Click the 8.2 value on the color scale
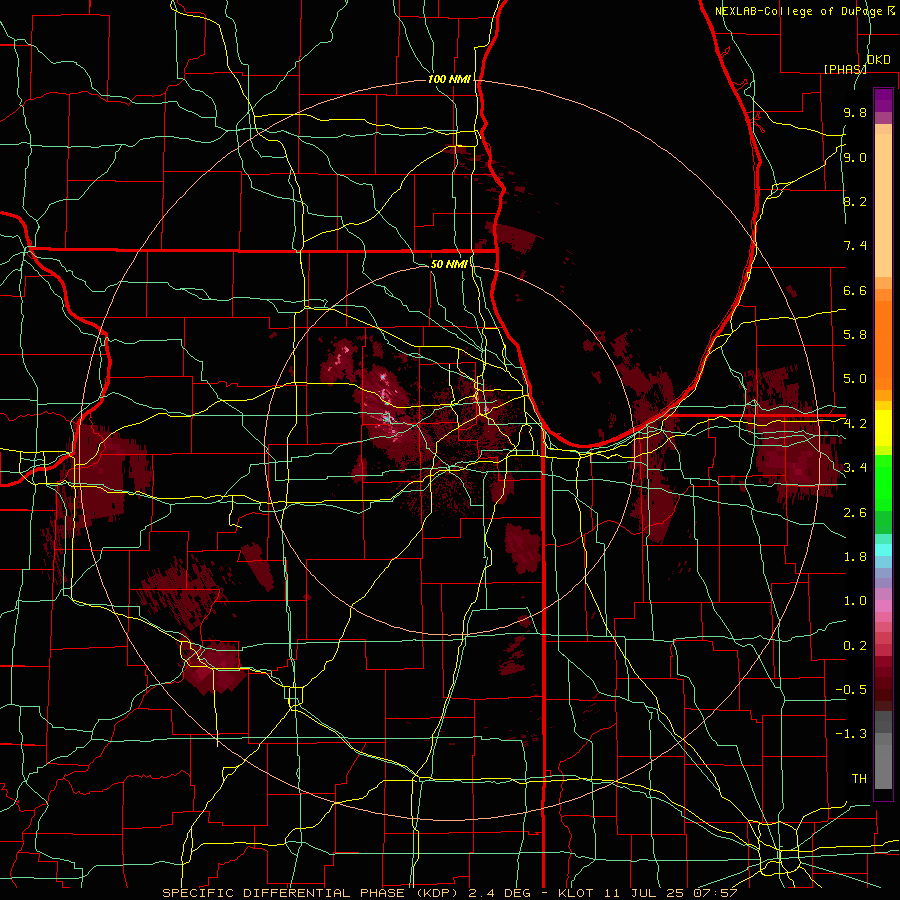900x900 pixels. [x=855, y=201]
